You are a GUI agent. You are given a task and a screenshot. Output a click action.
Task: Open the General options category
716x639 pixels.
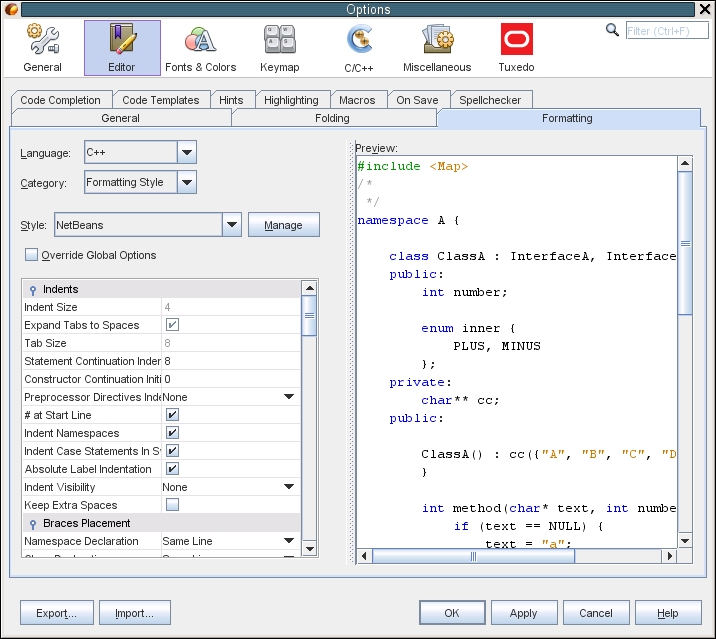click(42, 48)
